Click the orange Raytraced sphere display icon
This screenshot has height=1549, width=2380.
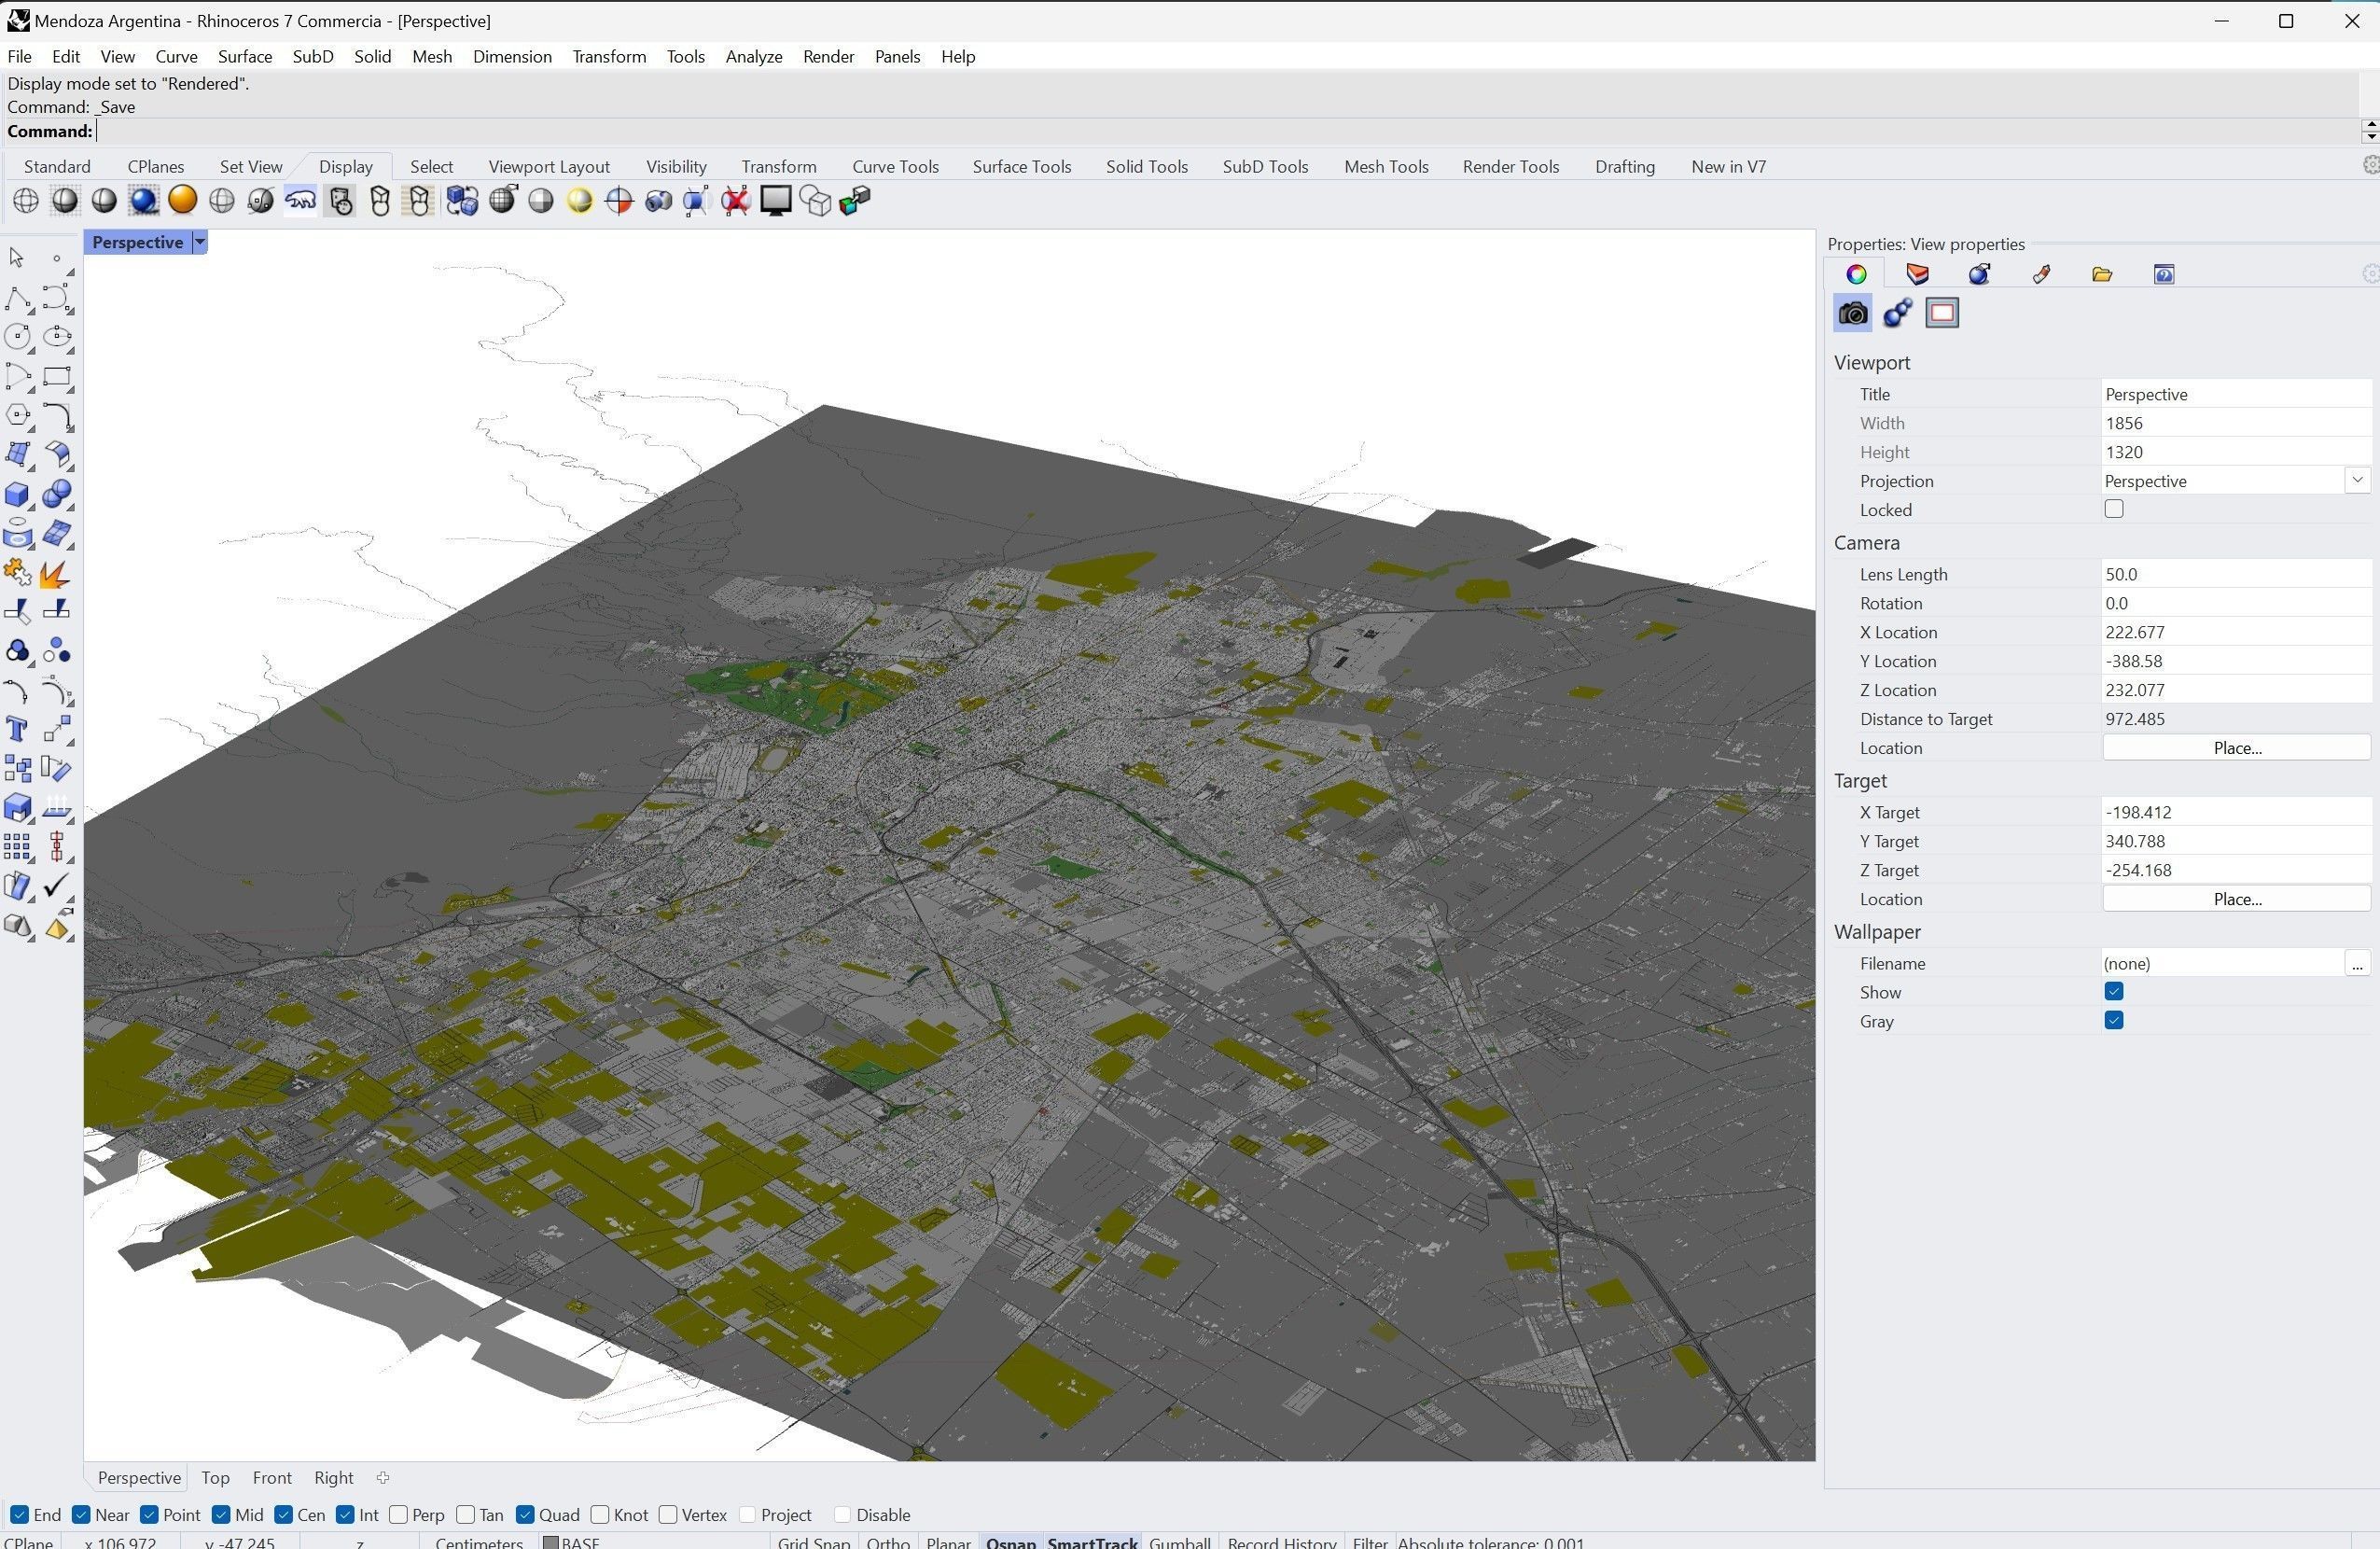pyautogui.click(x=182, y=201)
